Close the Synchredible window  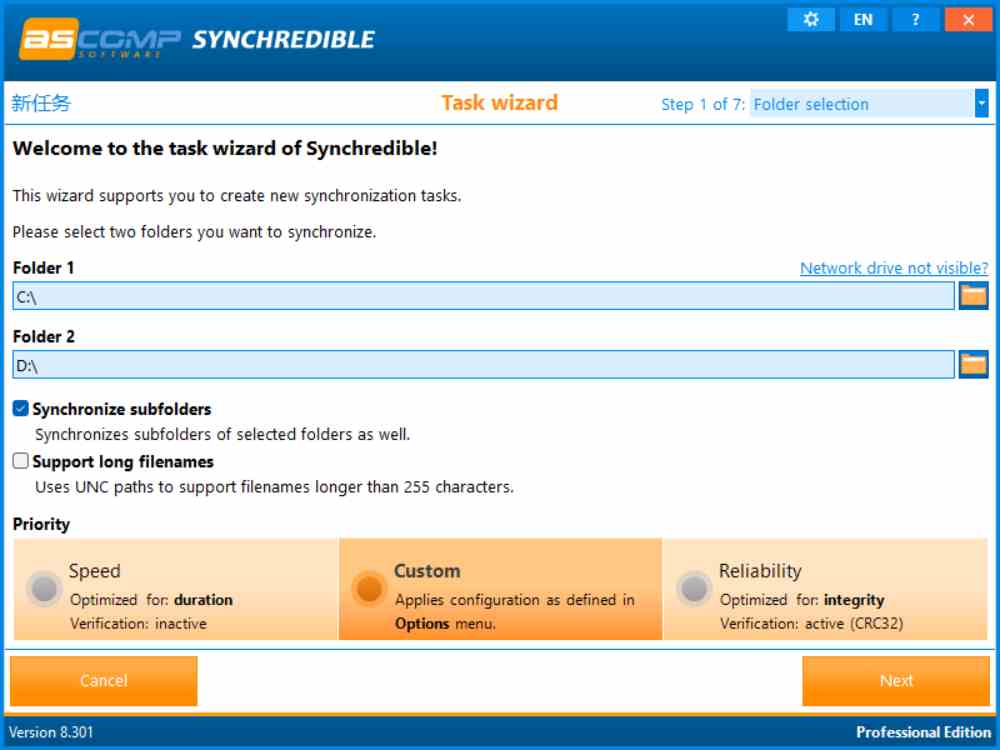[968, 20]
